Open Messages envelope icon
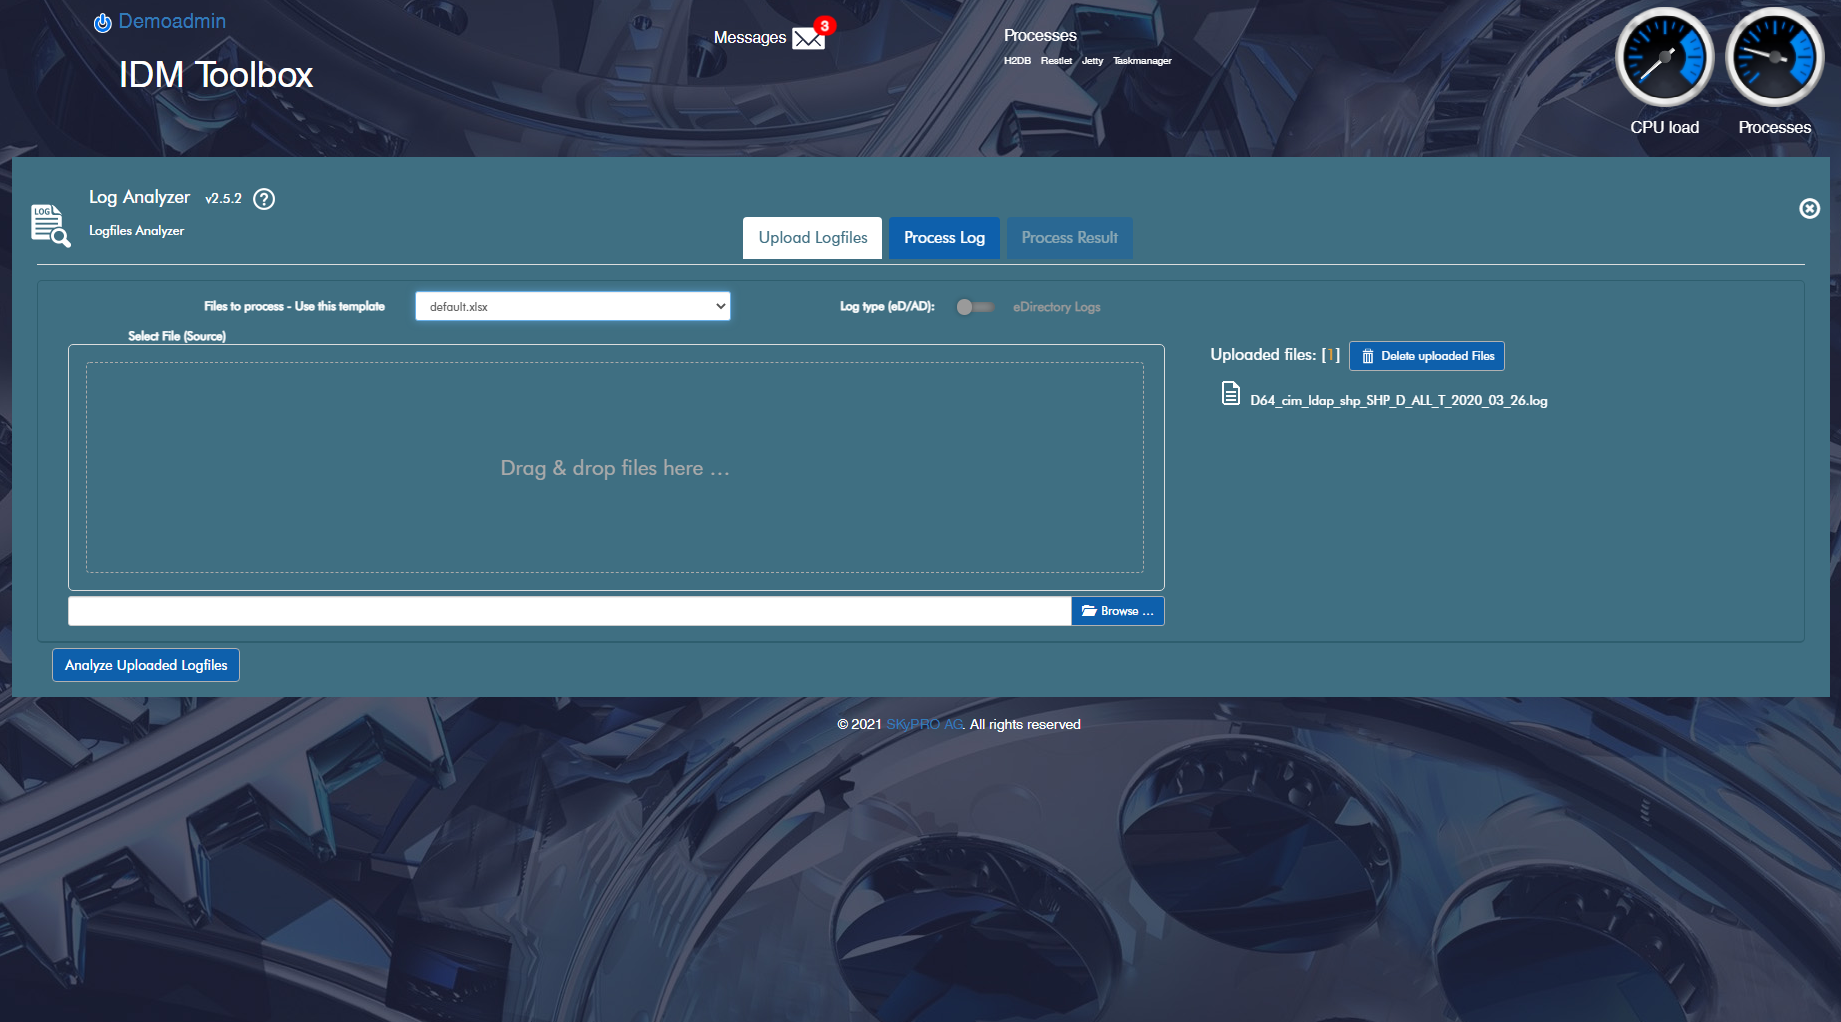 point(808,39)
